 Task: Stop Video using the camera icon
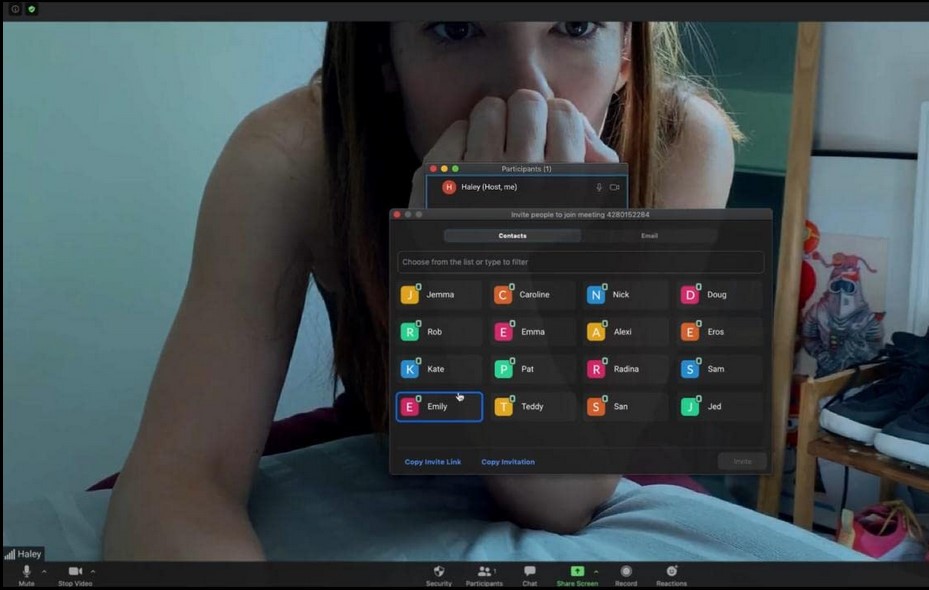[x=75, y=571]
